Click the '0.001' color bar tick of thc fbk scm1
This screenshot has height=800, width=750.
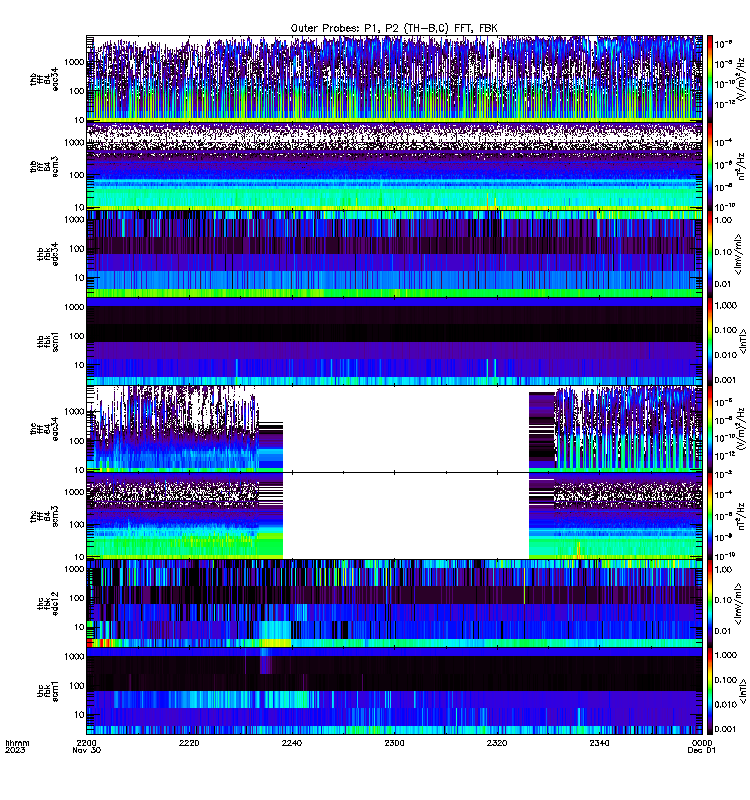724,729
